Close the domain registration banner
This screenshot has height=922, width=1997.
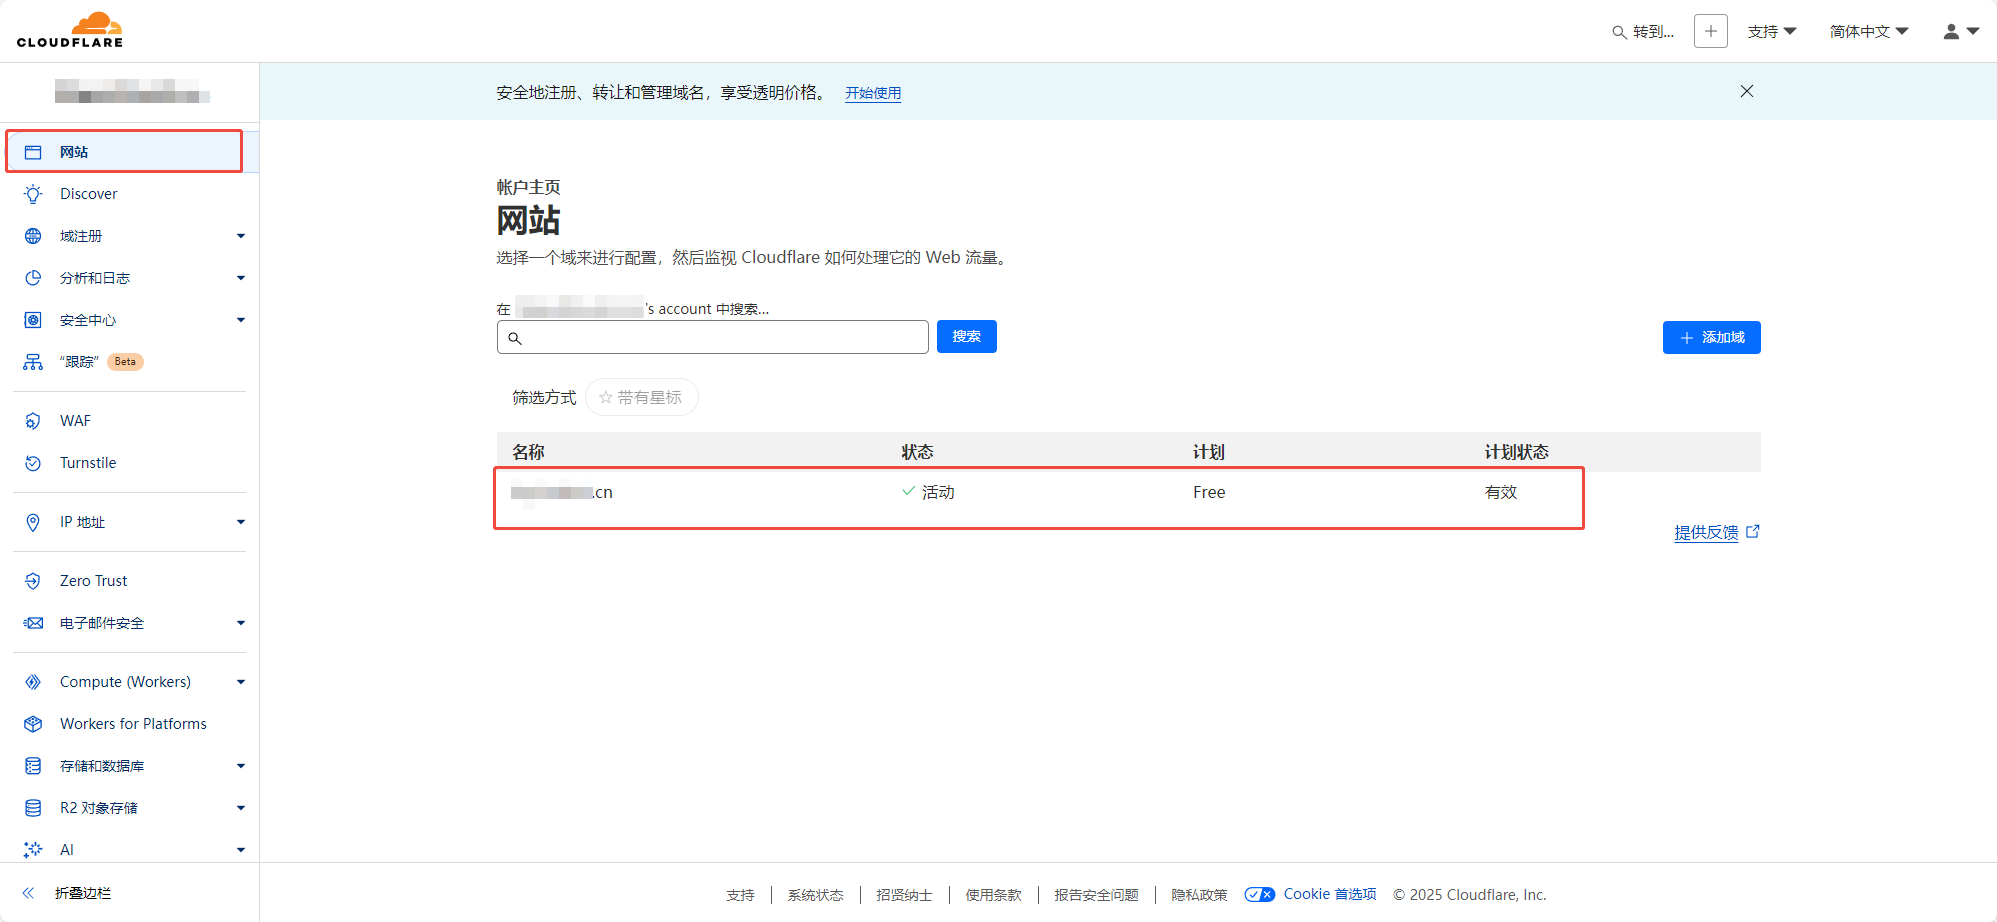pos(1747,91)
